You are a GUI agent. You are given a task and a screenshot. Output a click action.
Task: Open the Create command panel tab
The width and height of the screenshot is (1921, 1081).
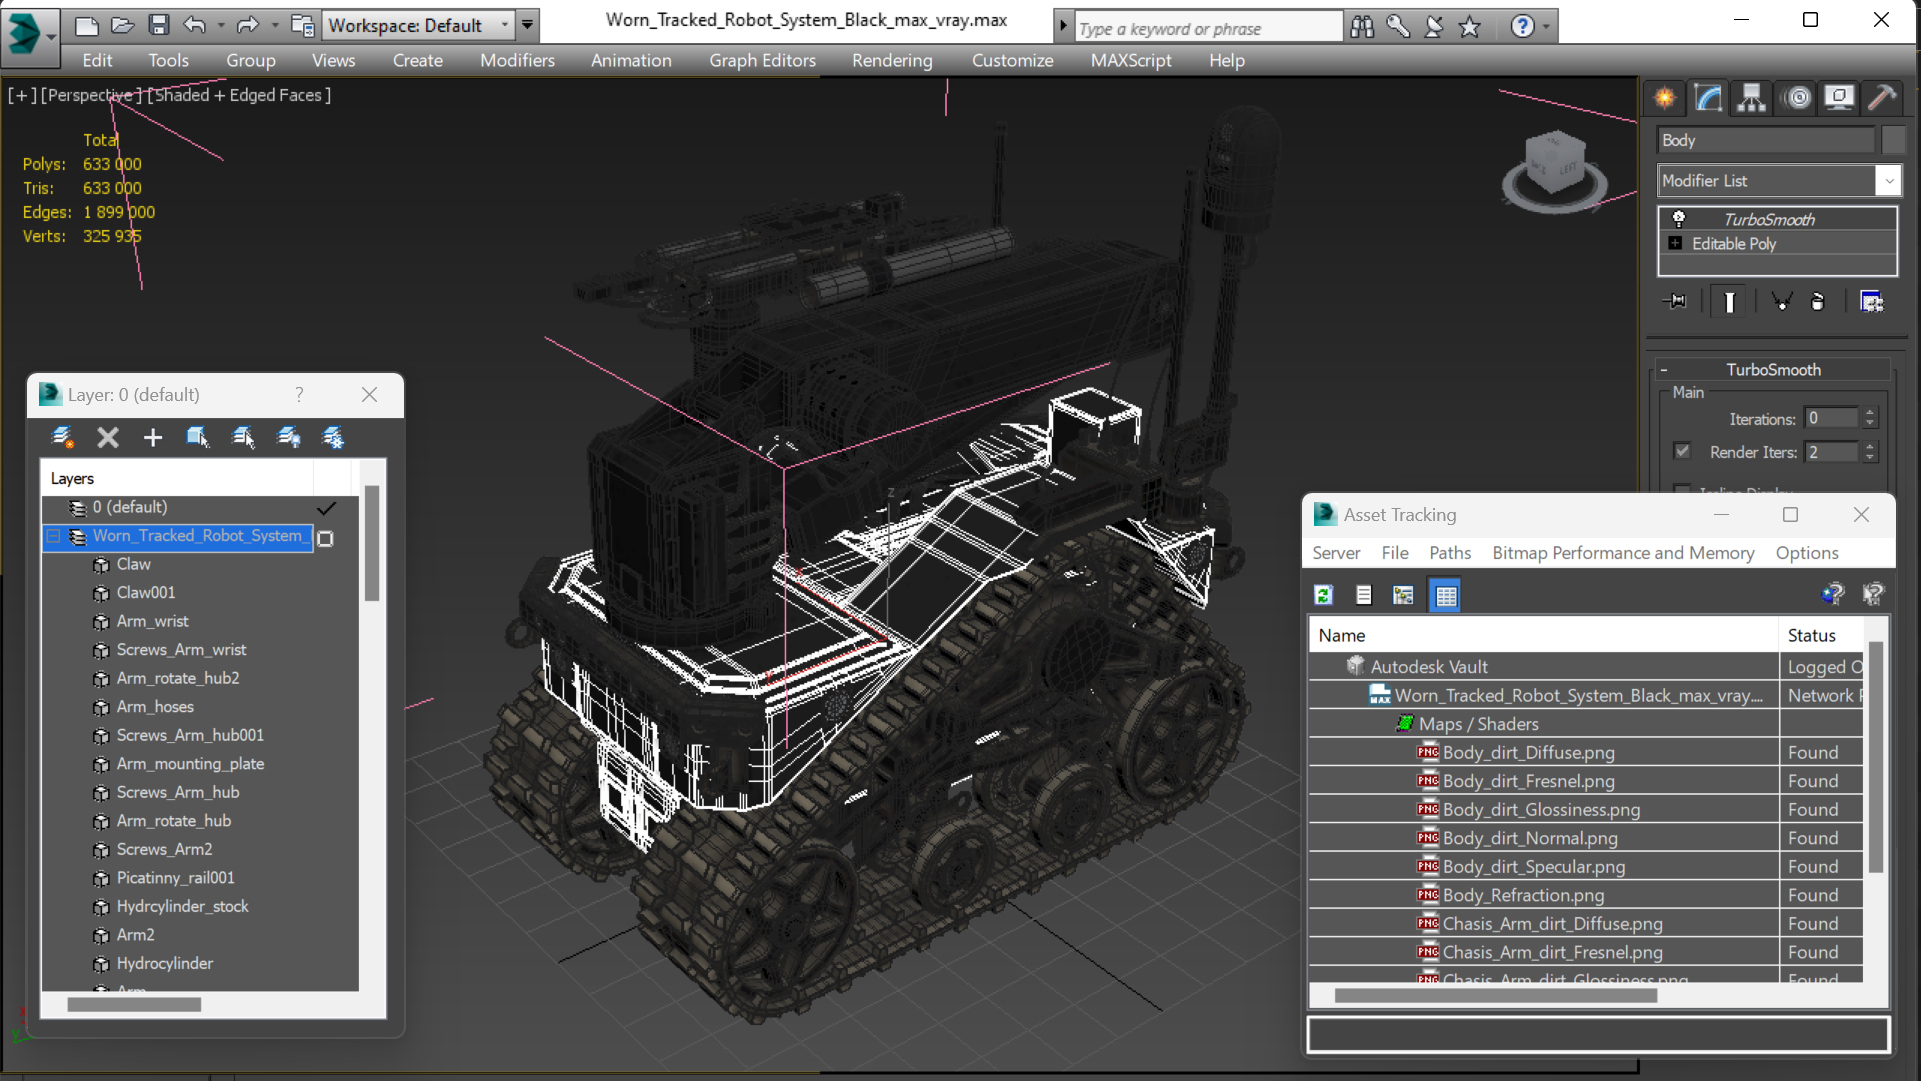(1665, 98)
